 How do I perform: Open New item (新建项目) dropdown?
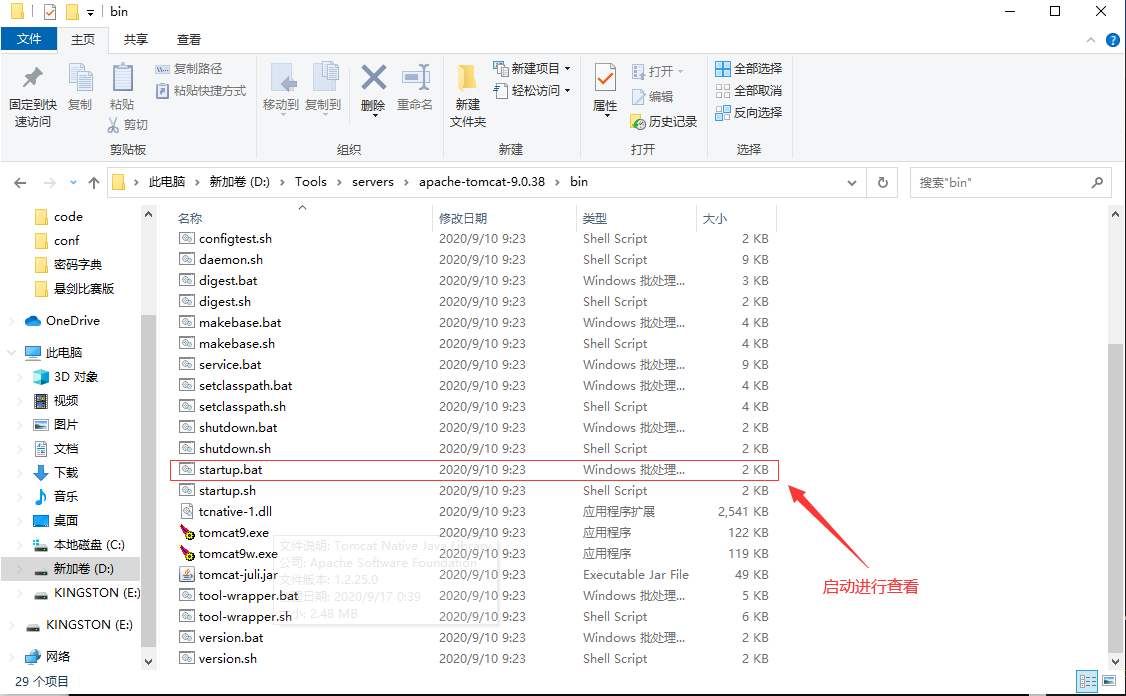point(532,68)
